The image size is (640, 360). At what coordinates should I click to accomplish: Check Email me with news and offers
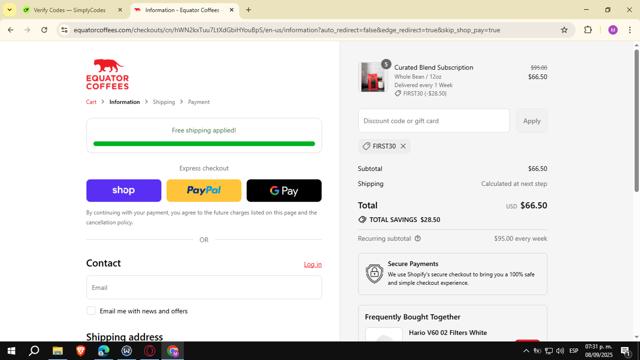click(91, 311)
